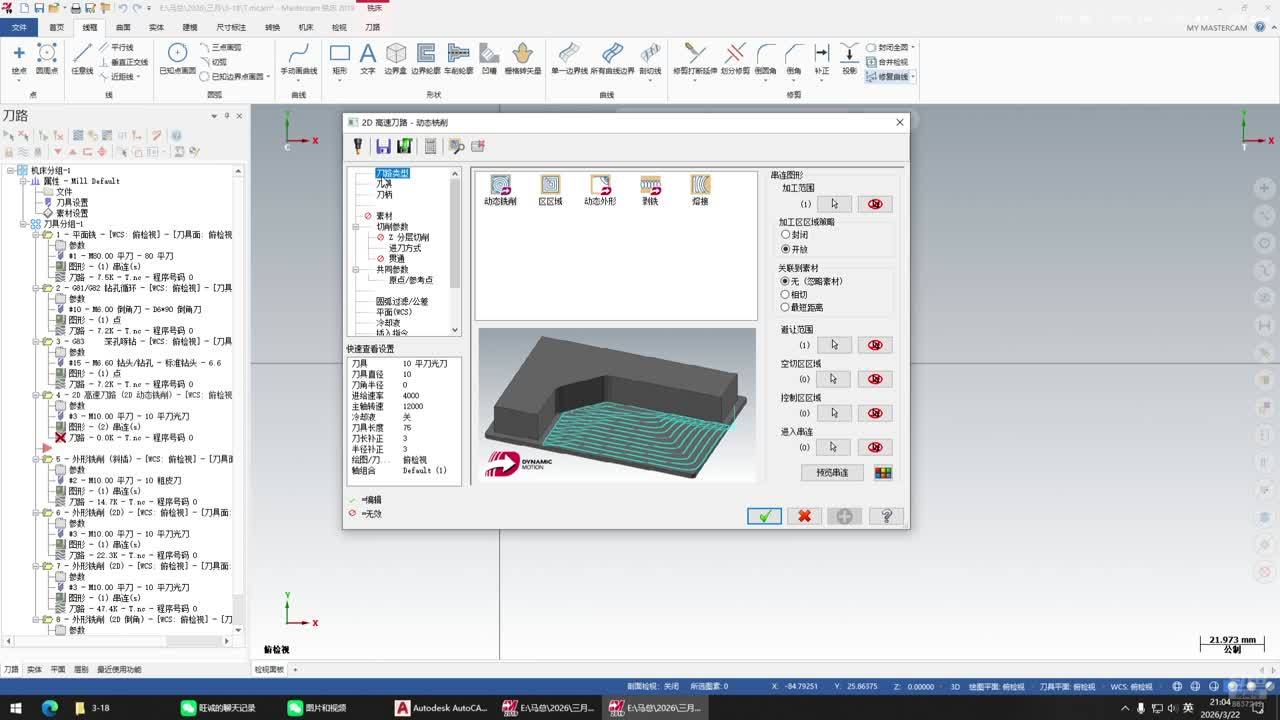1280x720 pixels.
Task: Open the color grid swatch button
Action: pyautogui.click(x=883, y=473)
